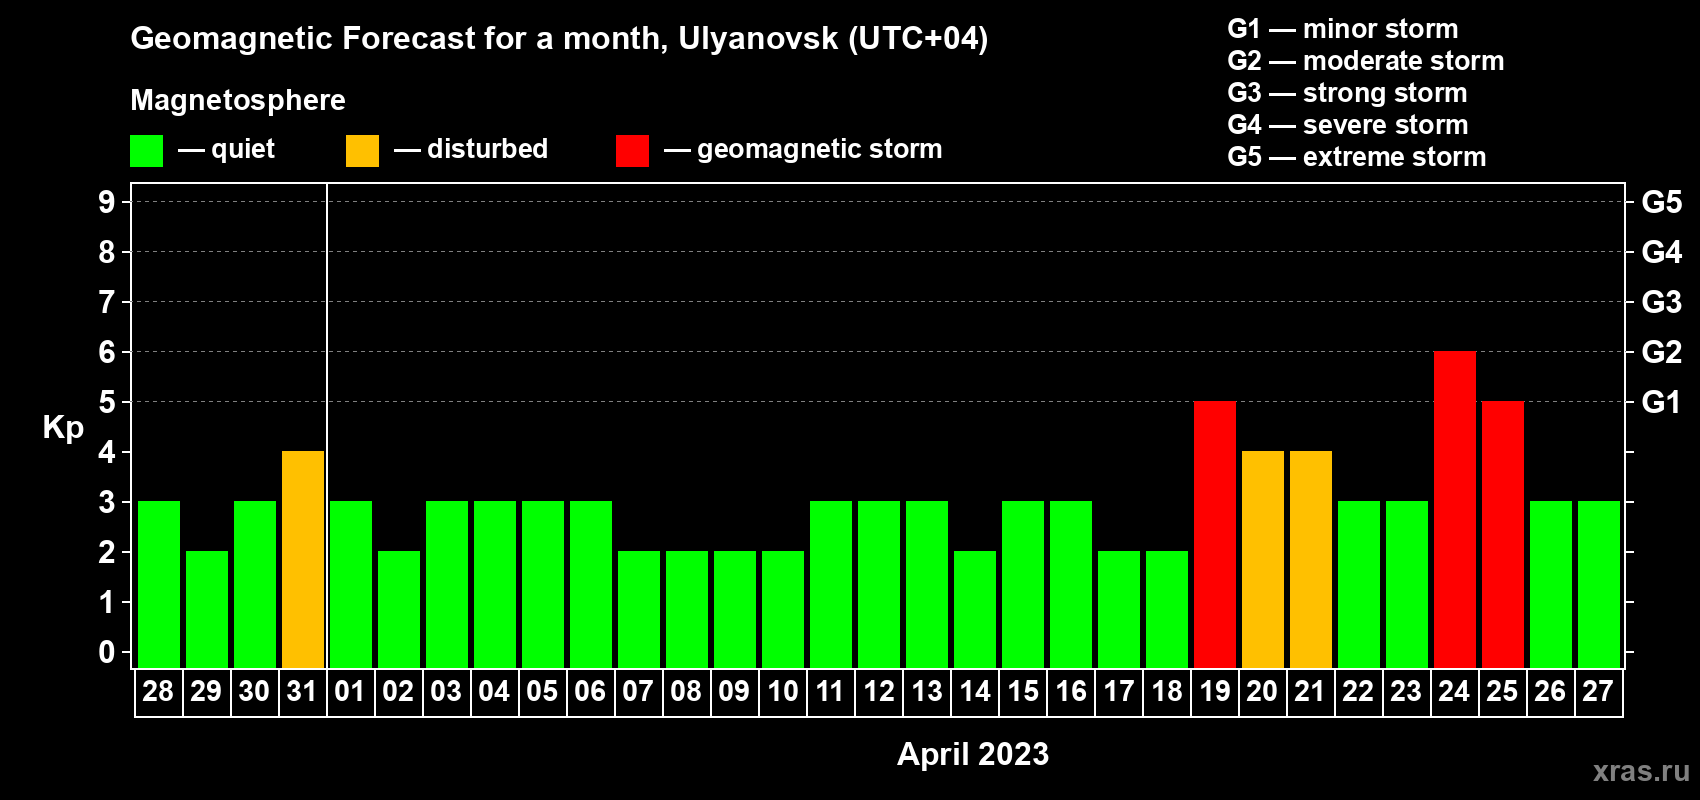
Task: Select the green bar for day 27
Action: point(1599,584)
